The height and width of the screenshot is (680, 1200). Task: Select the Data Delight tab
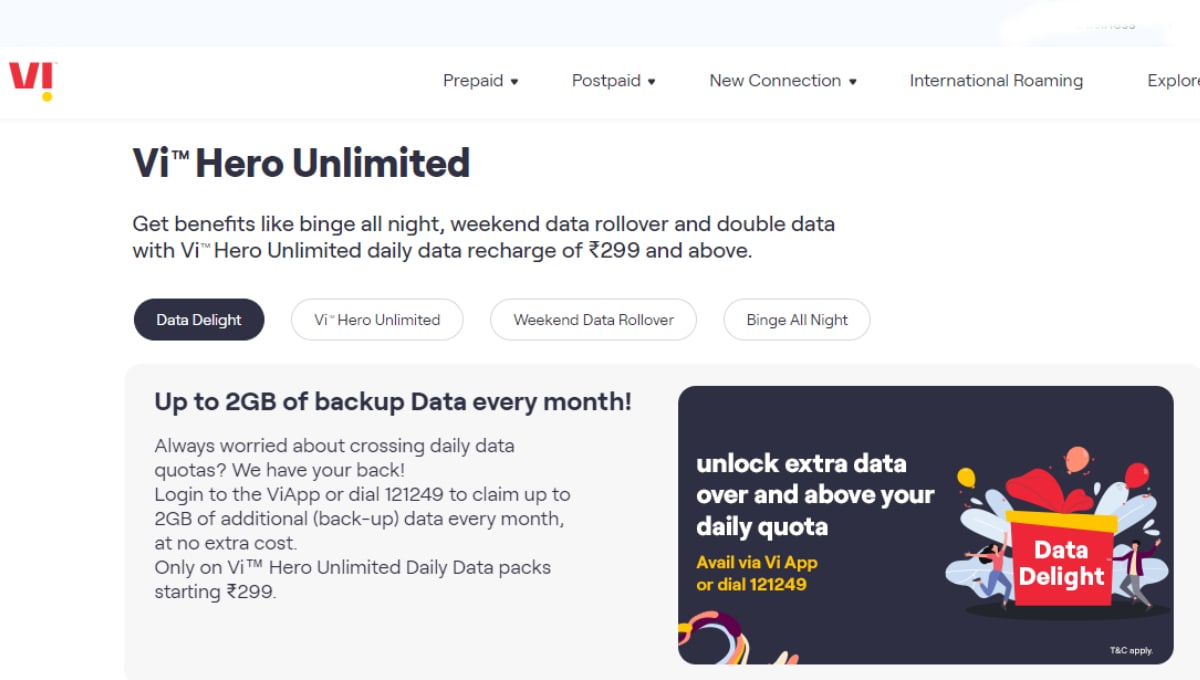coord(199,320)
